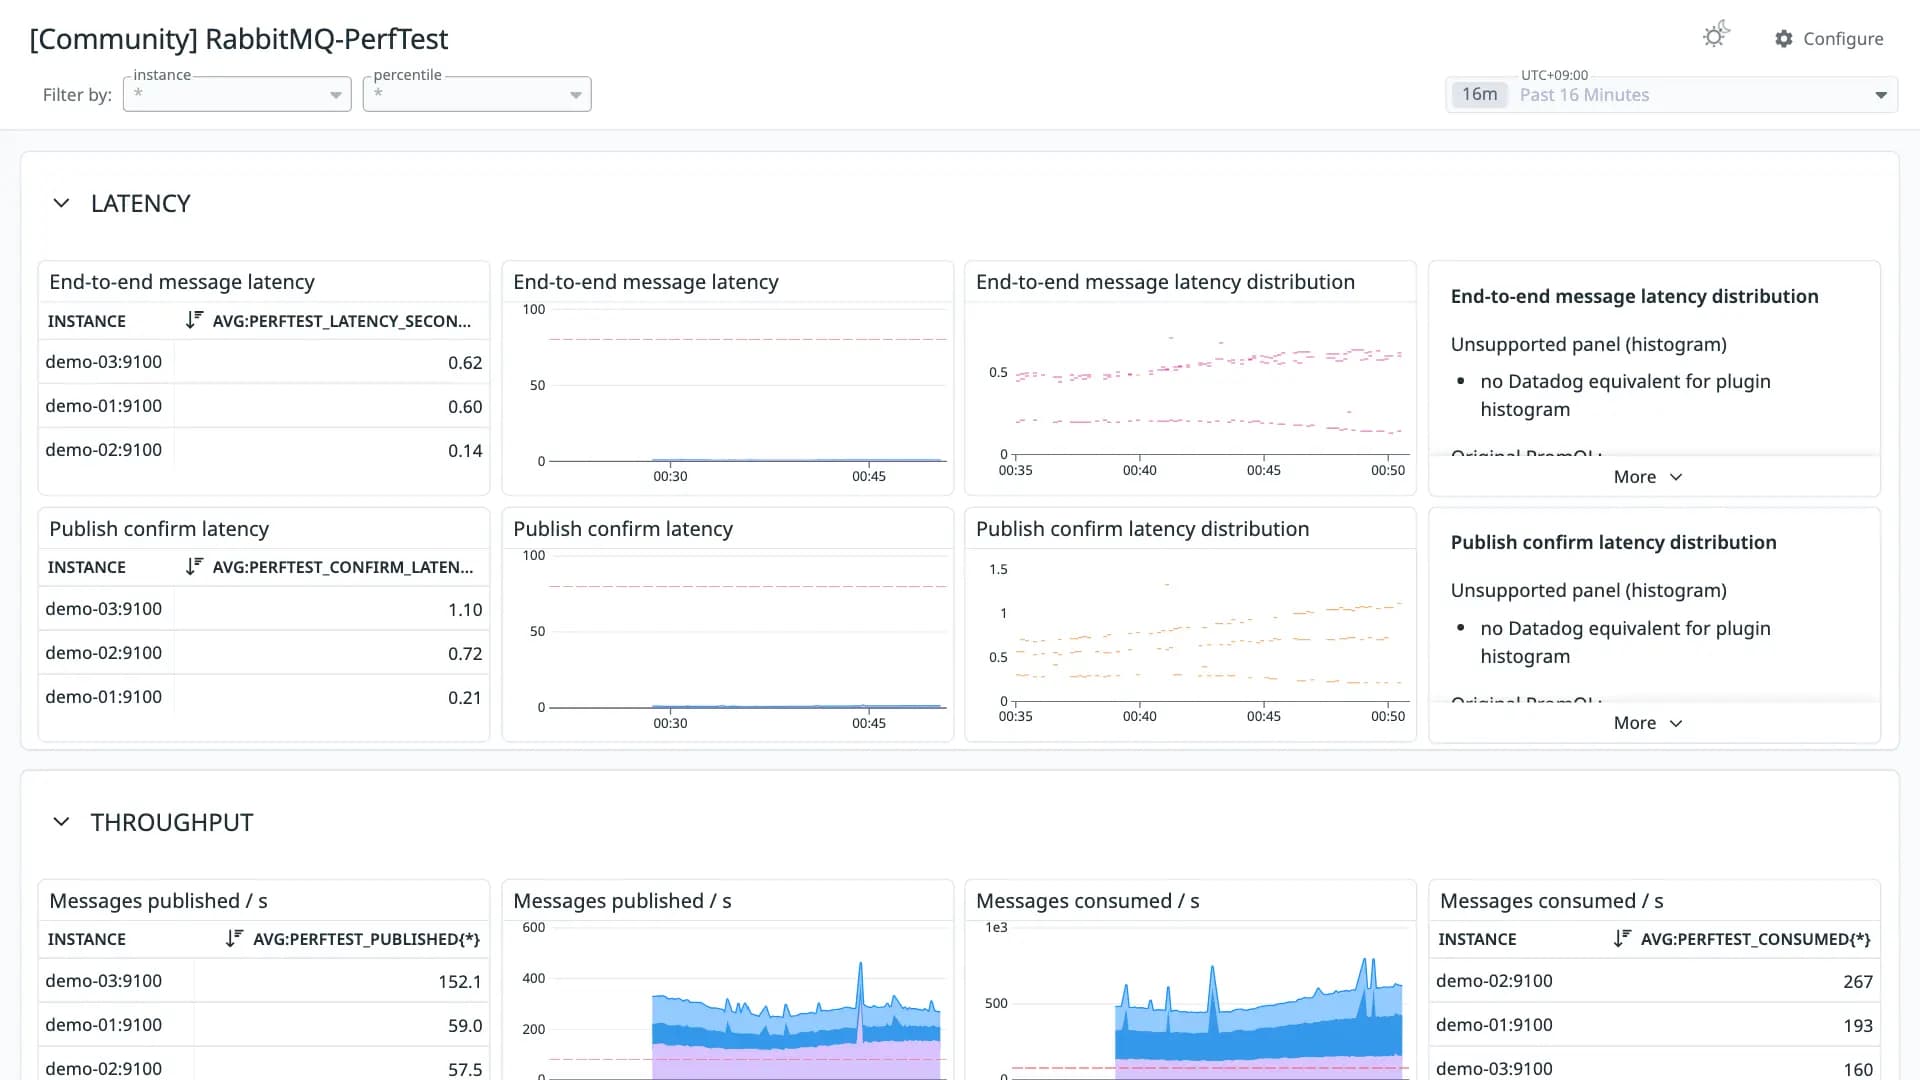Click the 1.10 confirm latency value
This screenshot has height=1080, width=1920.
tap(465, 610)
